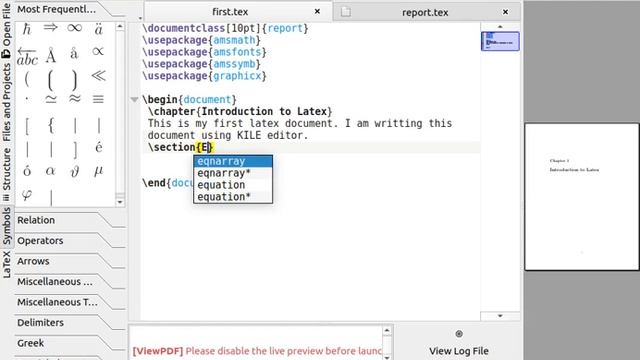Screen dimensions: 640x360
Task: Insert the lowercase å ring symbol
Action: tap(74, 53)
